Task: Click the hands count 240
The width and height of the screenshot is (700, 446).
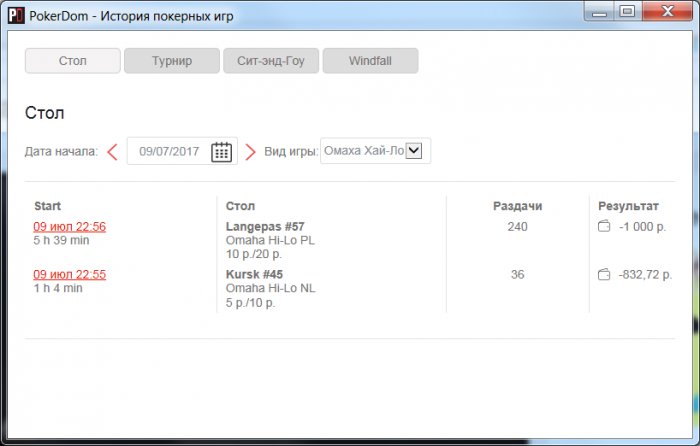Action: (x=517, y=226)
